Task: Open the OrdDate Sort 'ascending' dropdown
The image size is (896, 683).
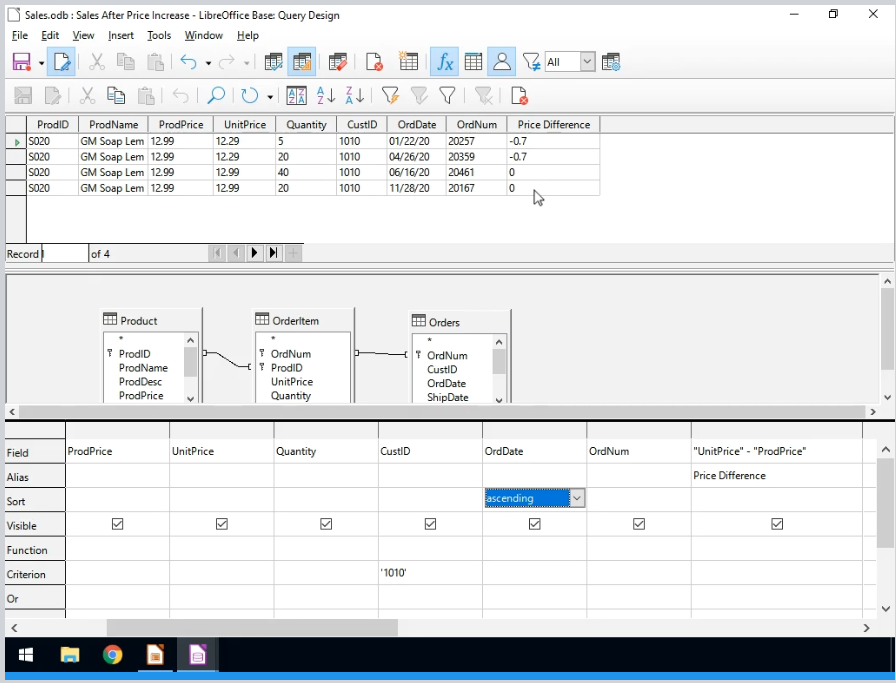Action: click(x=576, y=498)
